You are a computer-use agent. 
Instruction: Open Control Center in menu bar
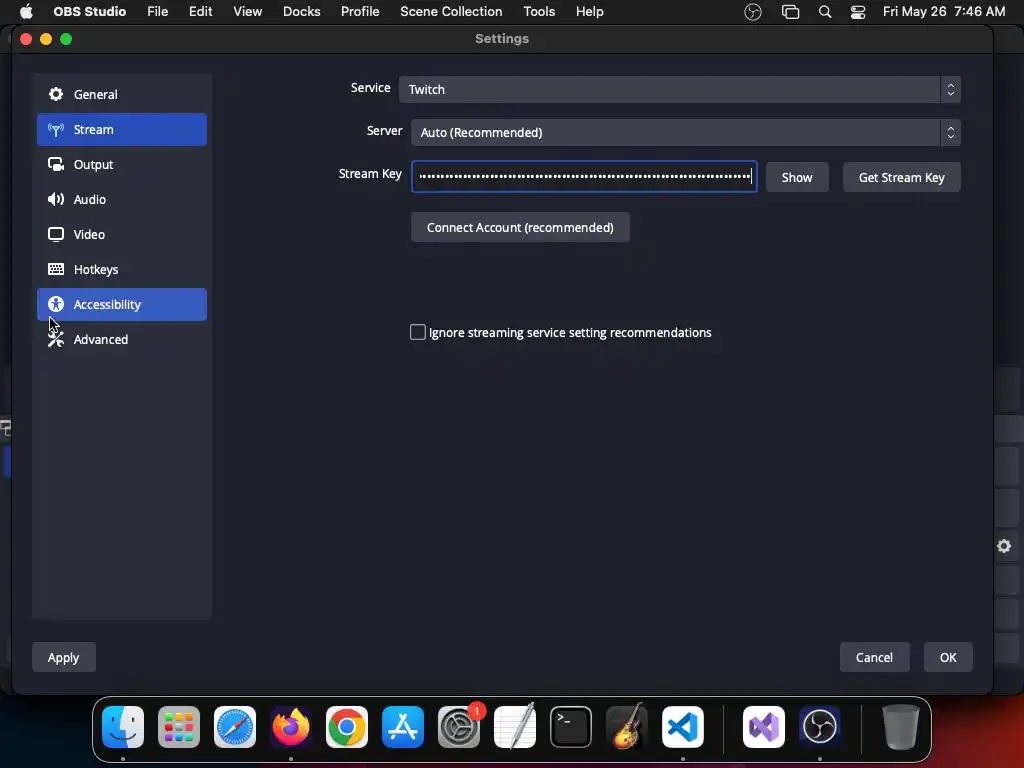pos(857,12)
